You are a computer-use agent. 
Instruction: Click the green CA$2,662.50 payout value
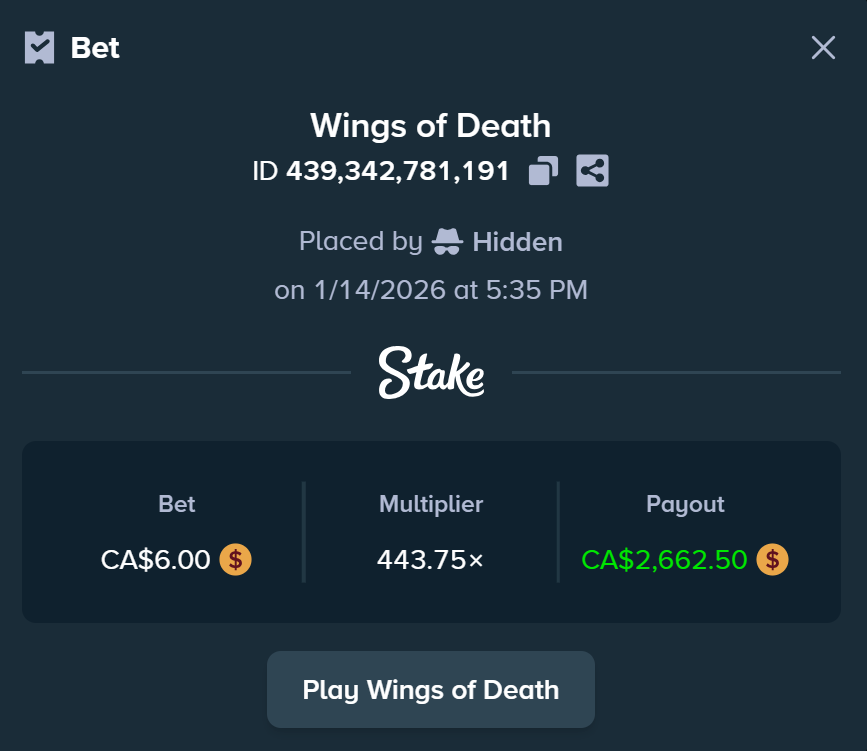point(664,560)
